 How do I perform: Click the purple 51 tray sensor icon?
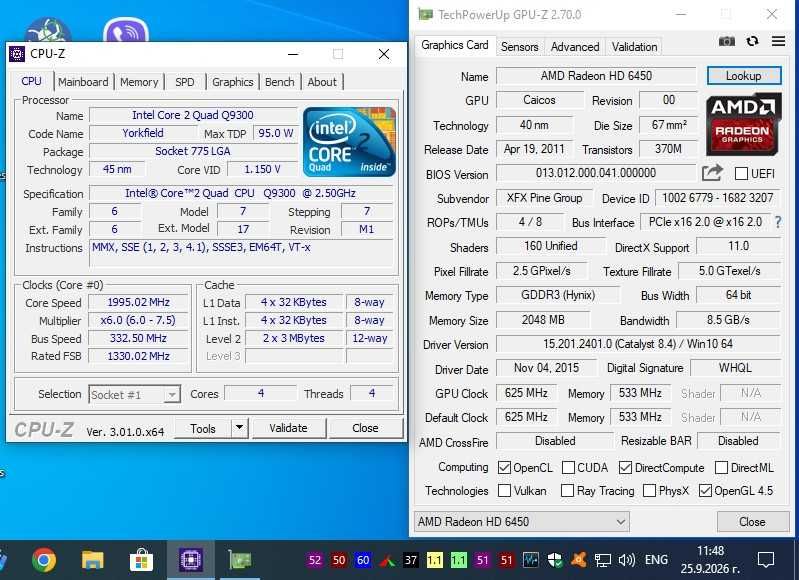[483, 561]
